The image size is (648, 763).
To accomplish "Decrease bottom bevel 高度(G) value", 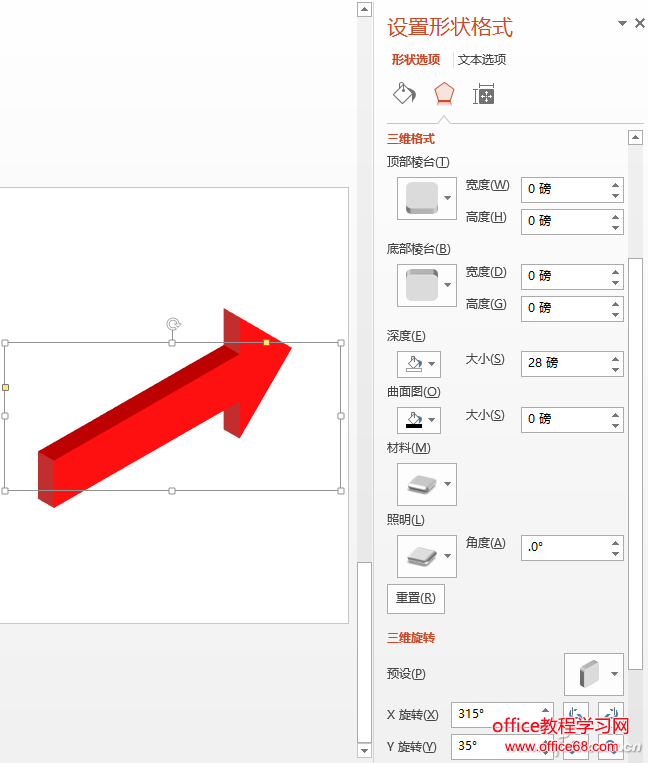I will (615, 314).
